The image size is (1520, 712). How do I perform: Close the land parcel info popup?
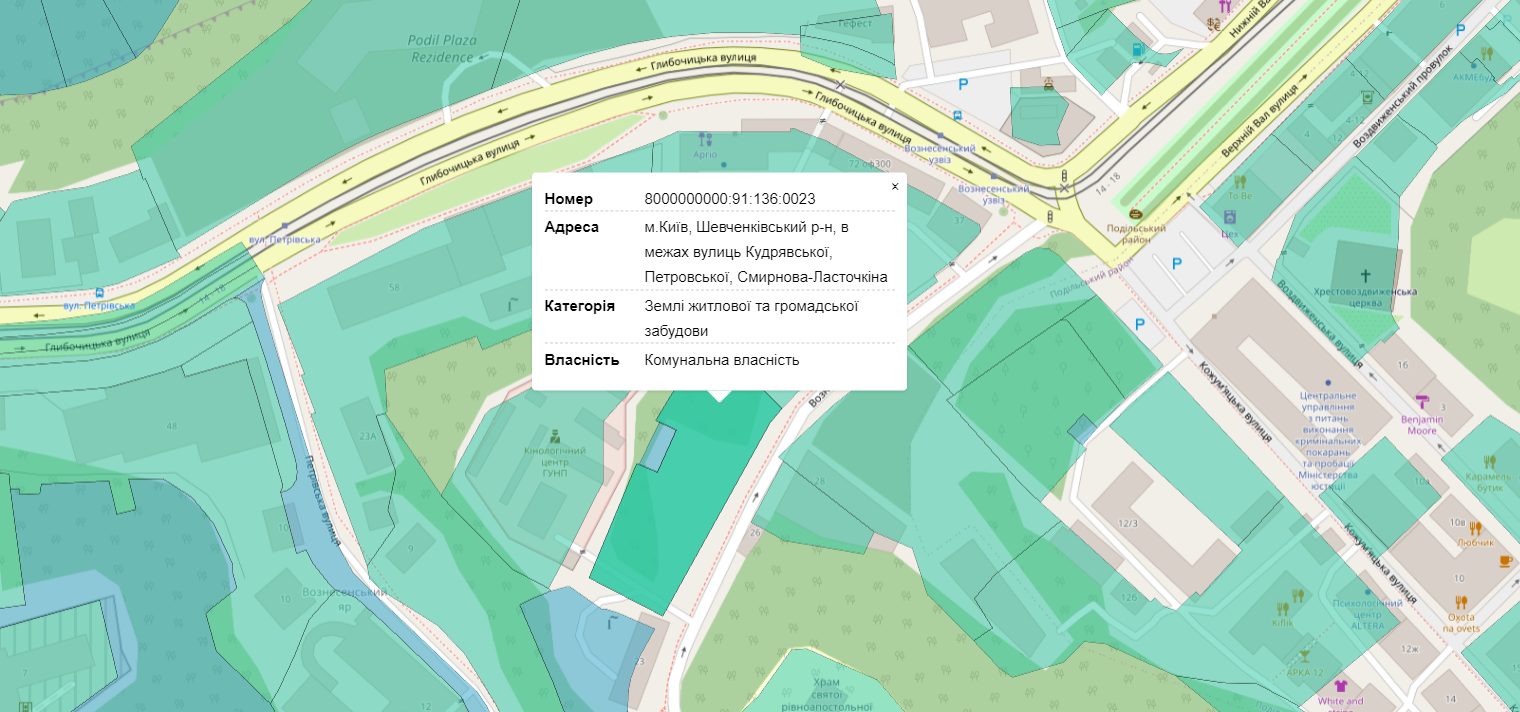coord(895,186)
